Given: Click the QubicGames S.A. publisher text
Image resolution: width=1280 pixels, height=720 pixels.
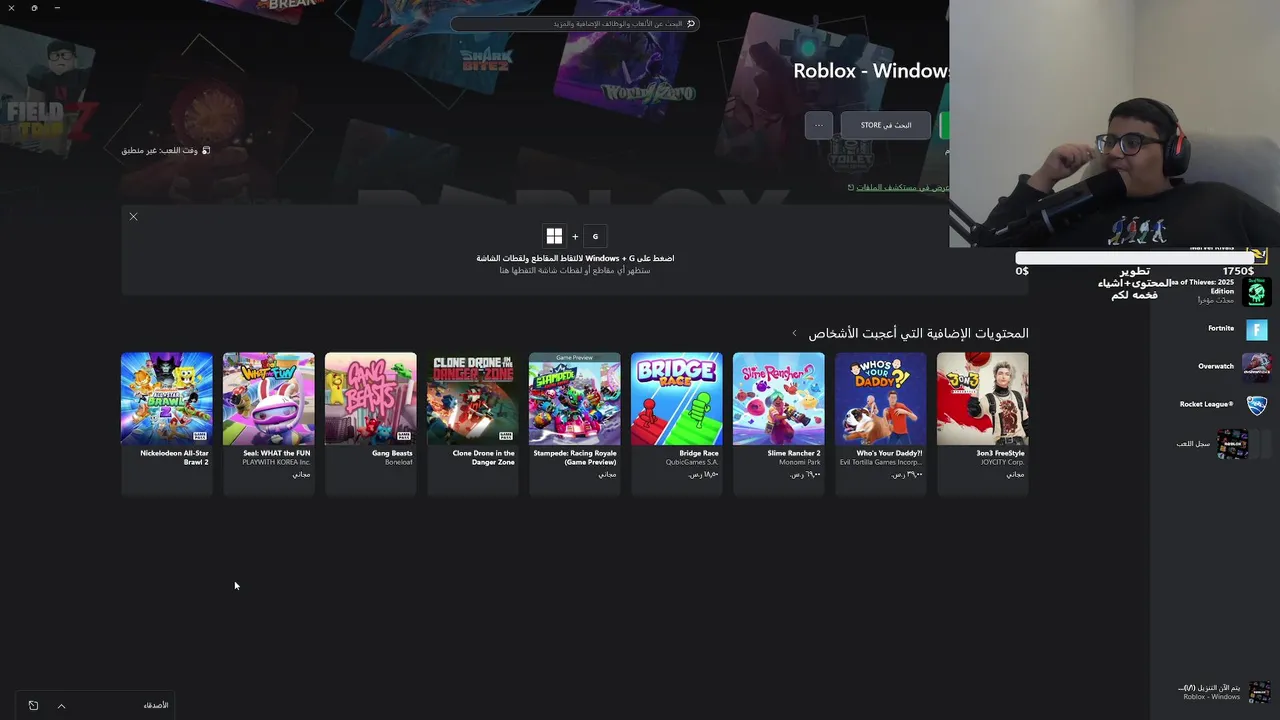Looking at the screenshot, I should 692,462.
